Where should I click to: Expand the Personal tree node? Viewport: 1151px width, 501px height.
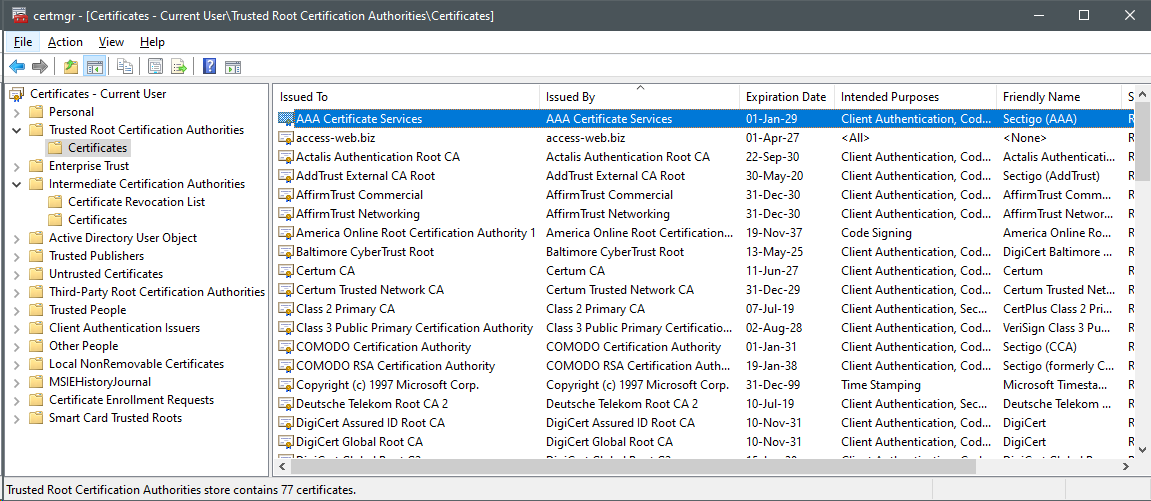(17, 112)
